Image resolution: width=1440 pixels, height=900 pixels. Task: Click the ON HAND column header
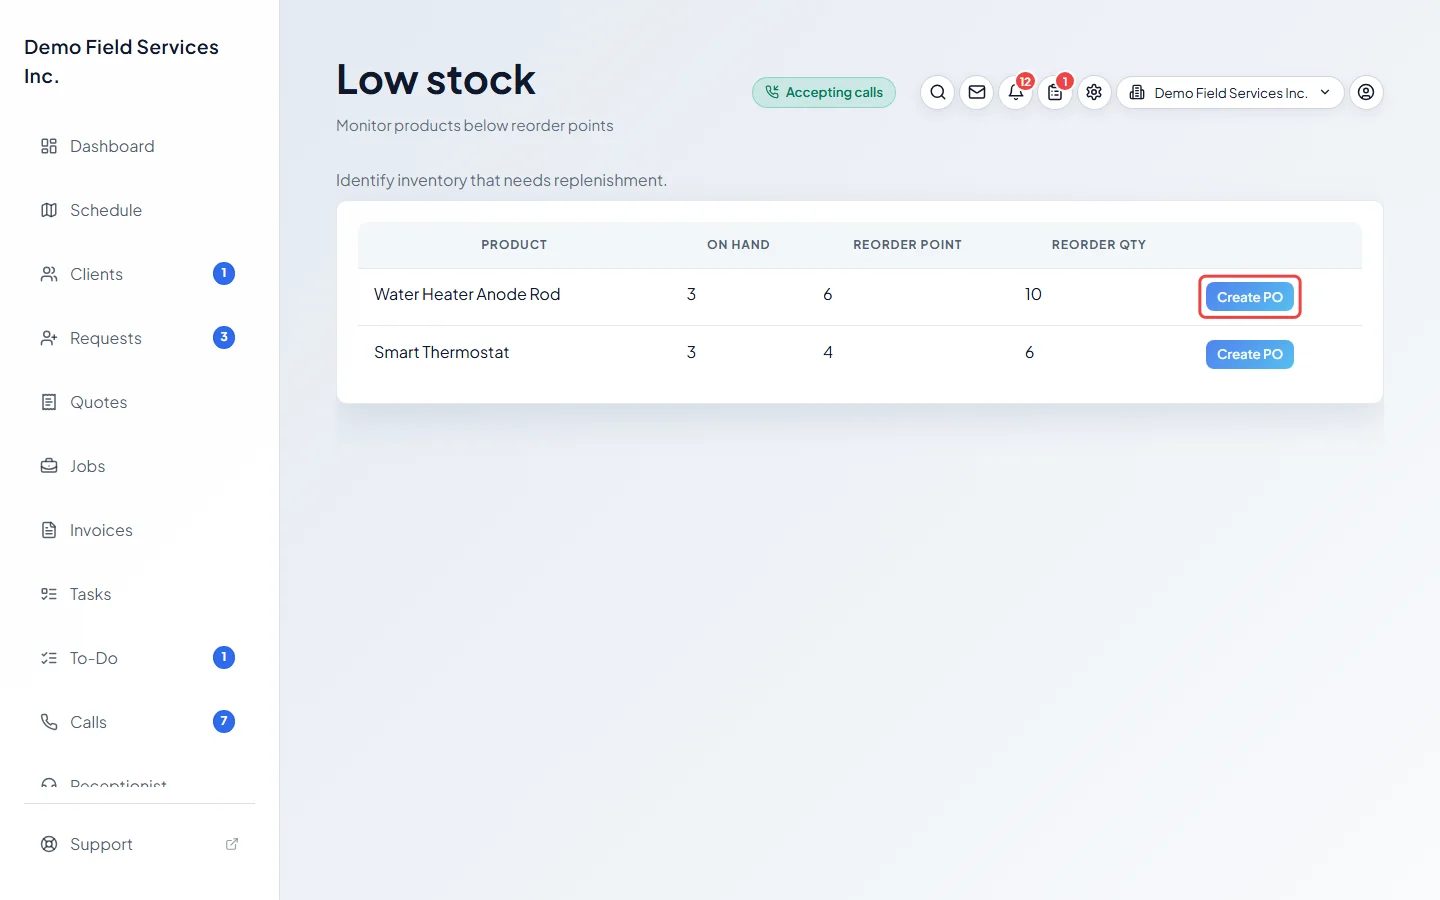coord(738,245)
